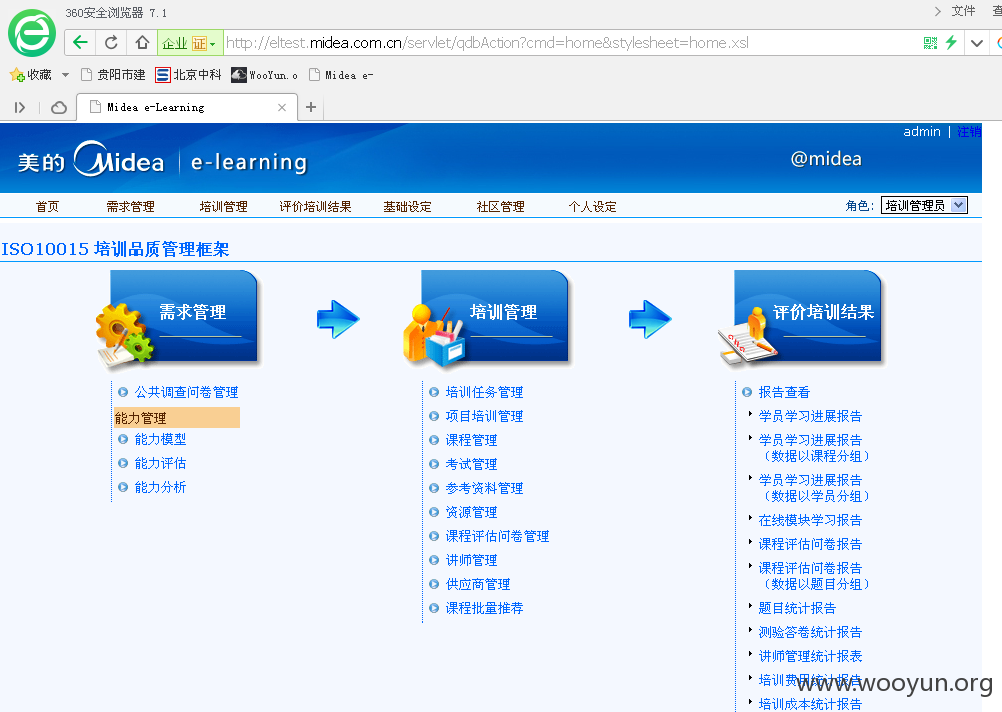Click bullet icon beside 公共调查问卷管理

pyautogui.click(x=123, y=392)
